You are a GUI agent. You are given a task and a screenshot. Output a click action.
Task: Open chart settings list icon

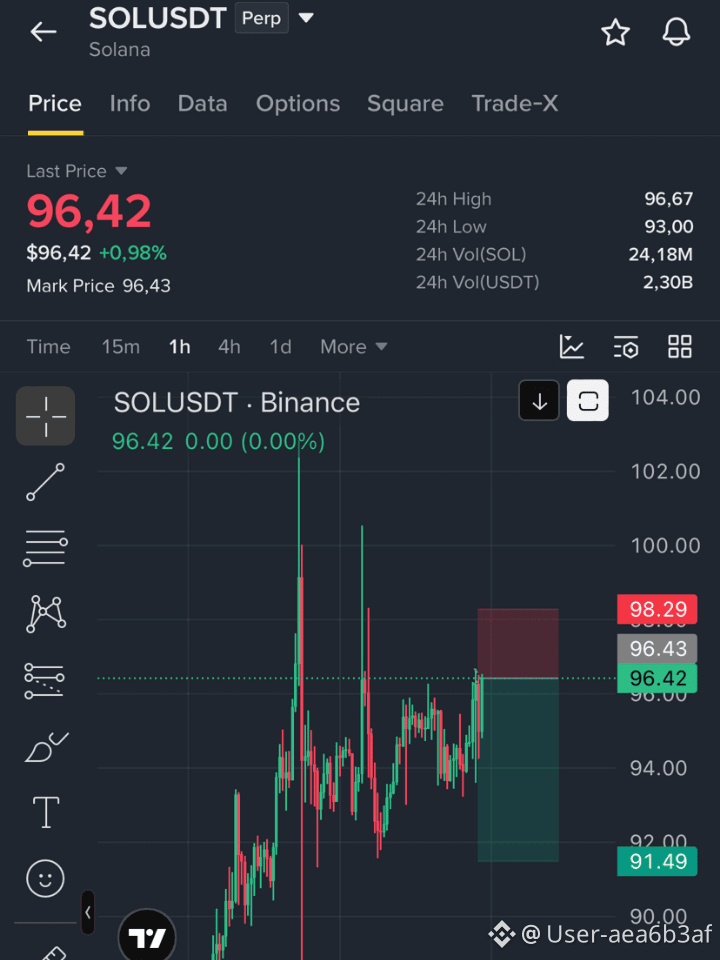coord(626,347)
